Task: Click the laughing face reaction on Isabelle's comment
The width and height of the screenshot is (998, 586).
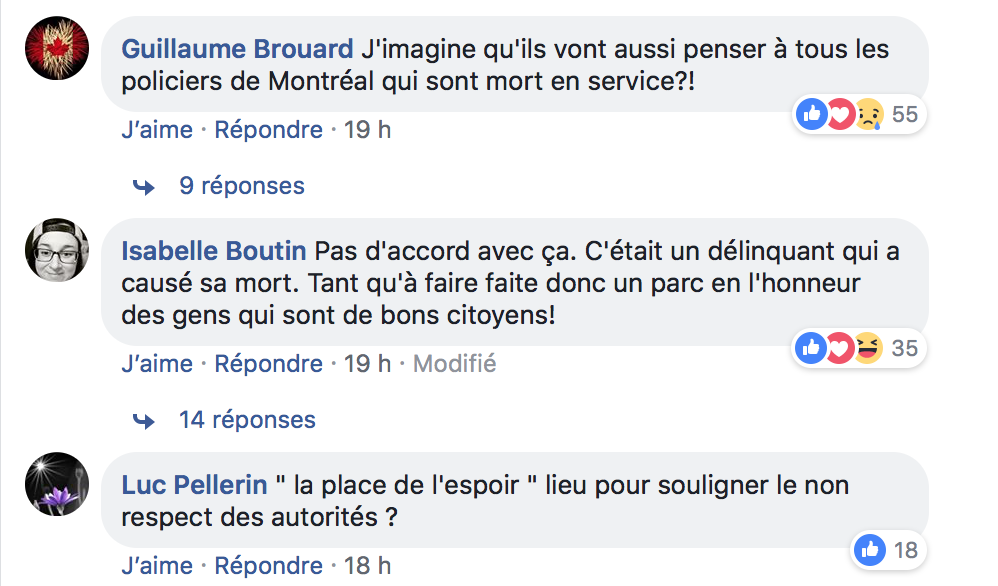Action: (868, 348)
